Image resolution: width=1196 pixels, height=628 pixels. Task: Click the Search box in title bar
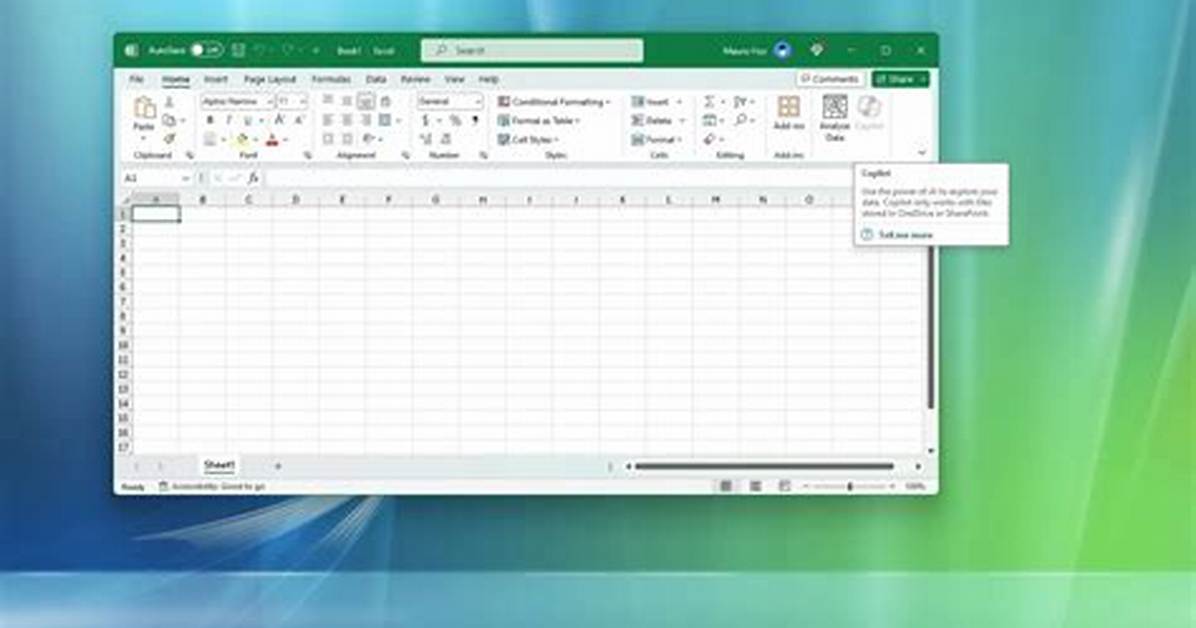pyautogui.click(x=532, y=50)
